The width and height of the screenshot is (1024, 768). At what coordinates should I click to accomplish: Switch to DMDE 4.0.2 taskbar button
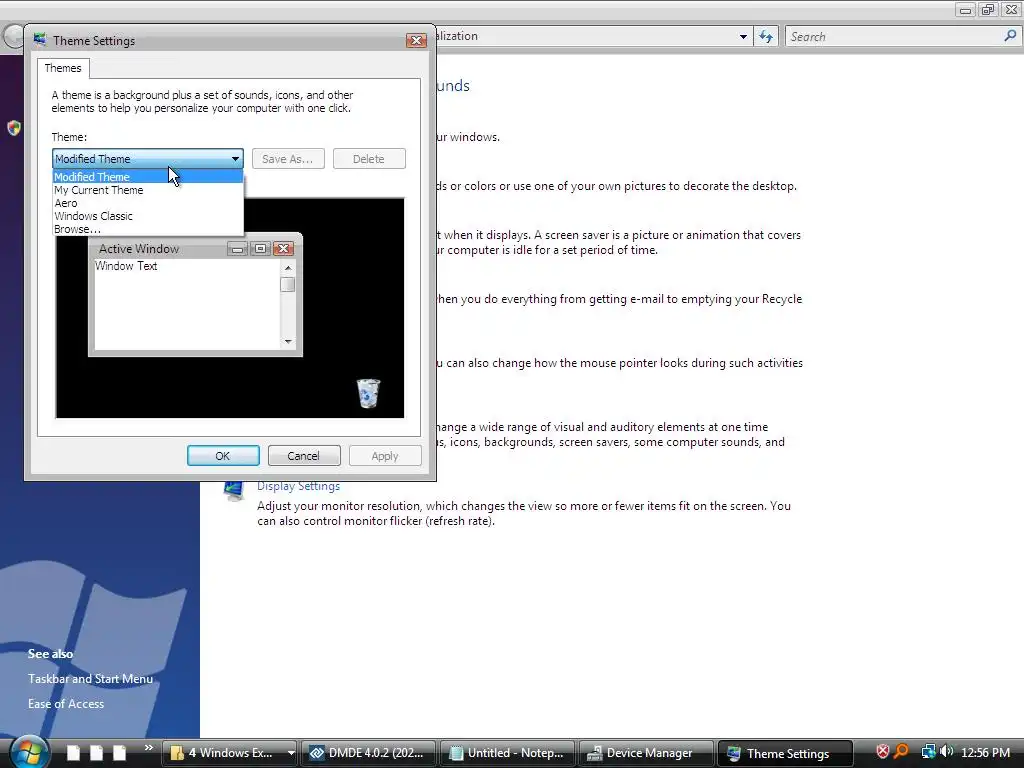[x=369, y=753]
